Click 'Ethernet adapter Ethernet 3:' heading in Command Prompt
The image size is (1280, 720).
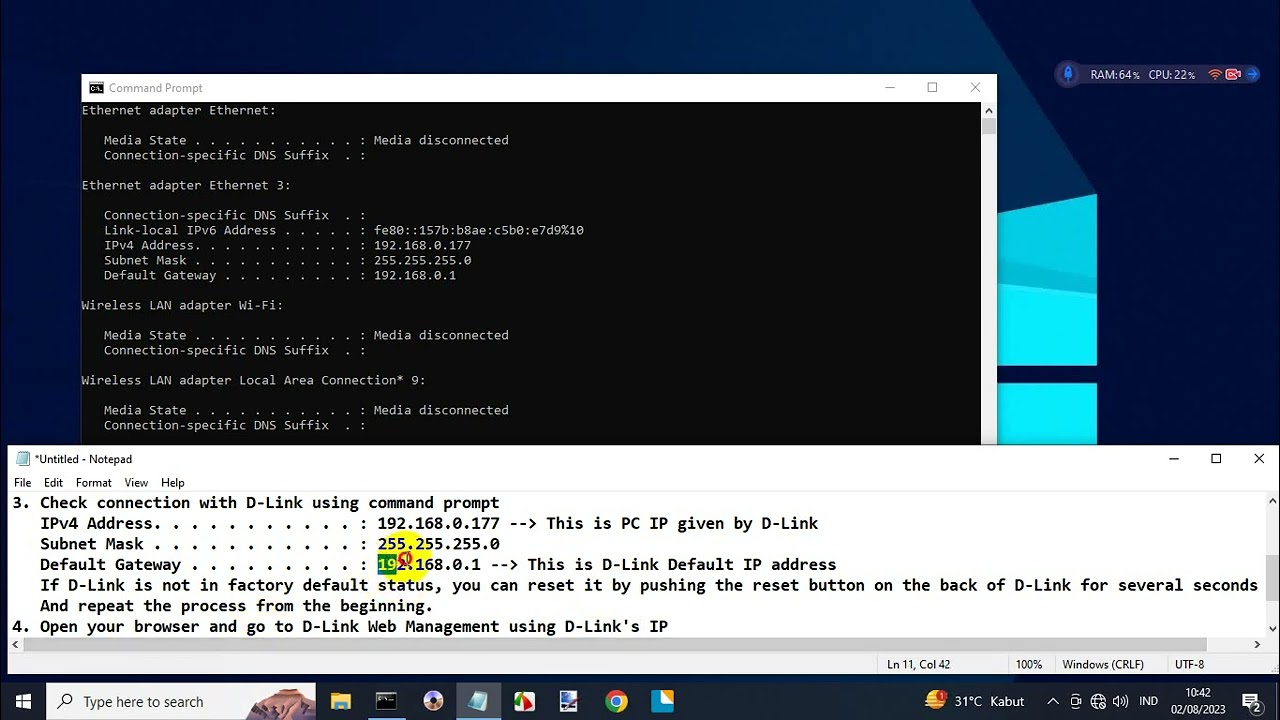[x=186, y=185]
